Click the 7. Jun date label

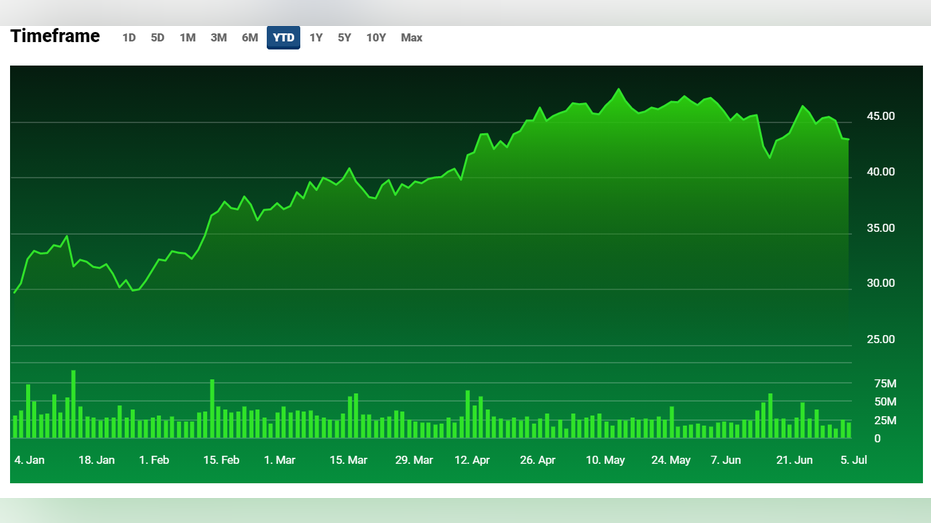click(x=726, y=460)
